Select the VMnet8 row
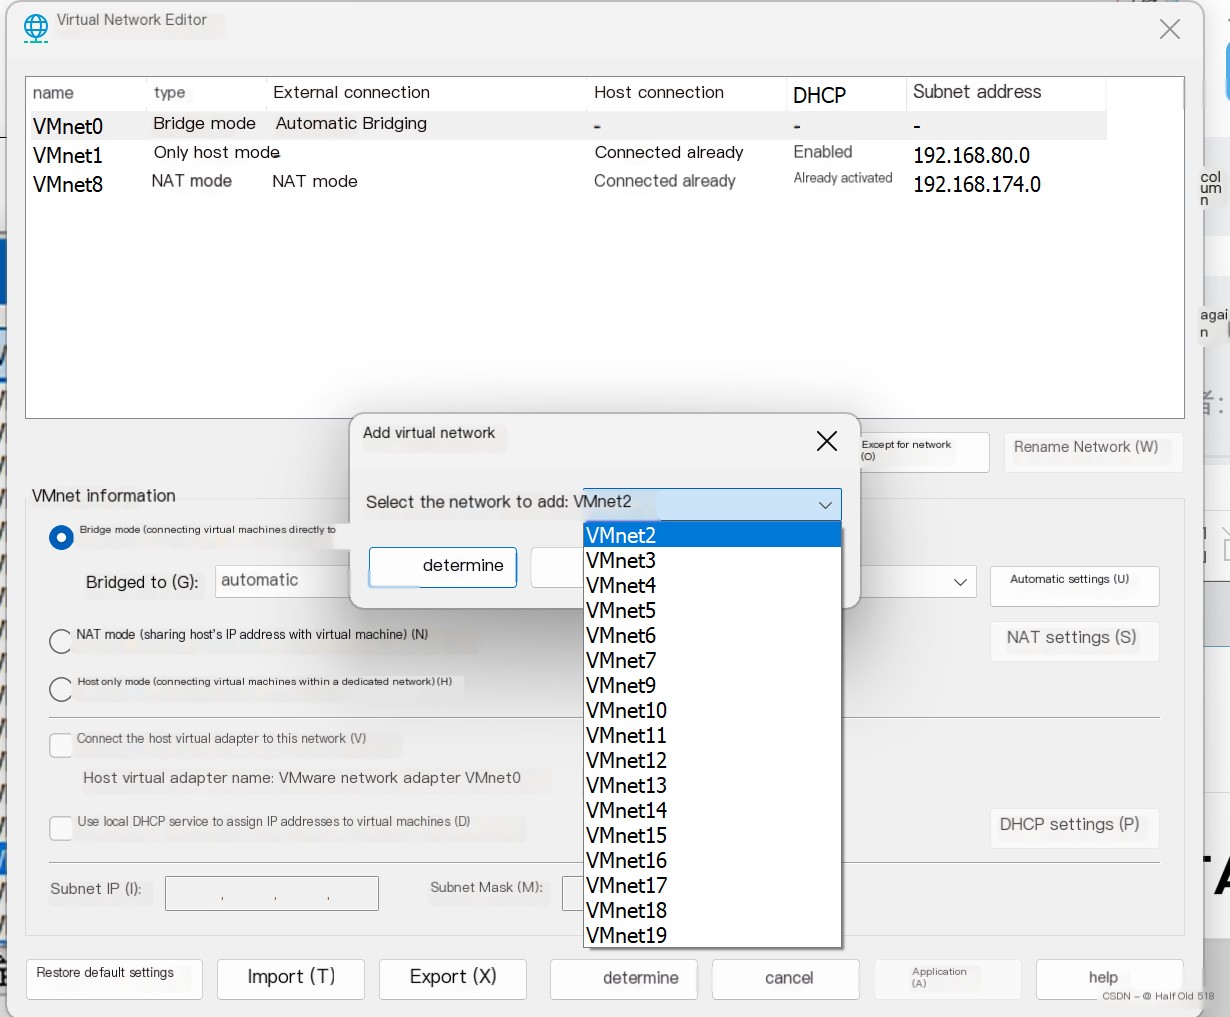1230x1017 pixels. (x=566, y=184)
